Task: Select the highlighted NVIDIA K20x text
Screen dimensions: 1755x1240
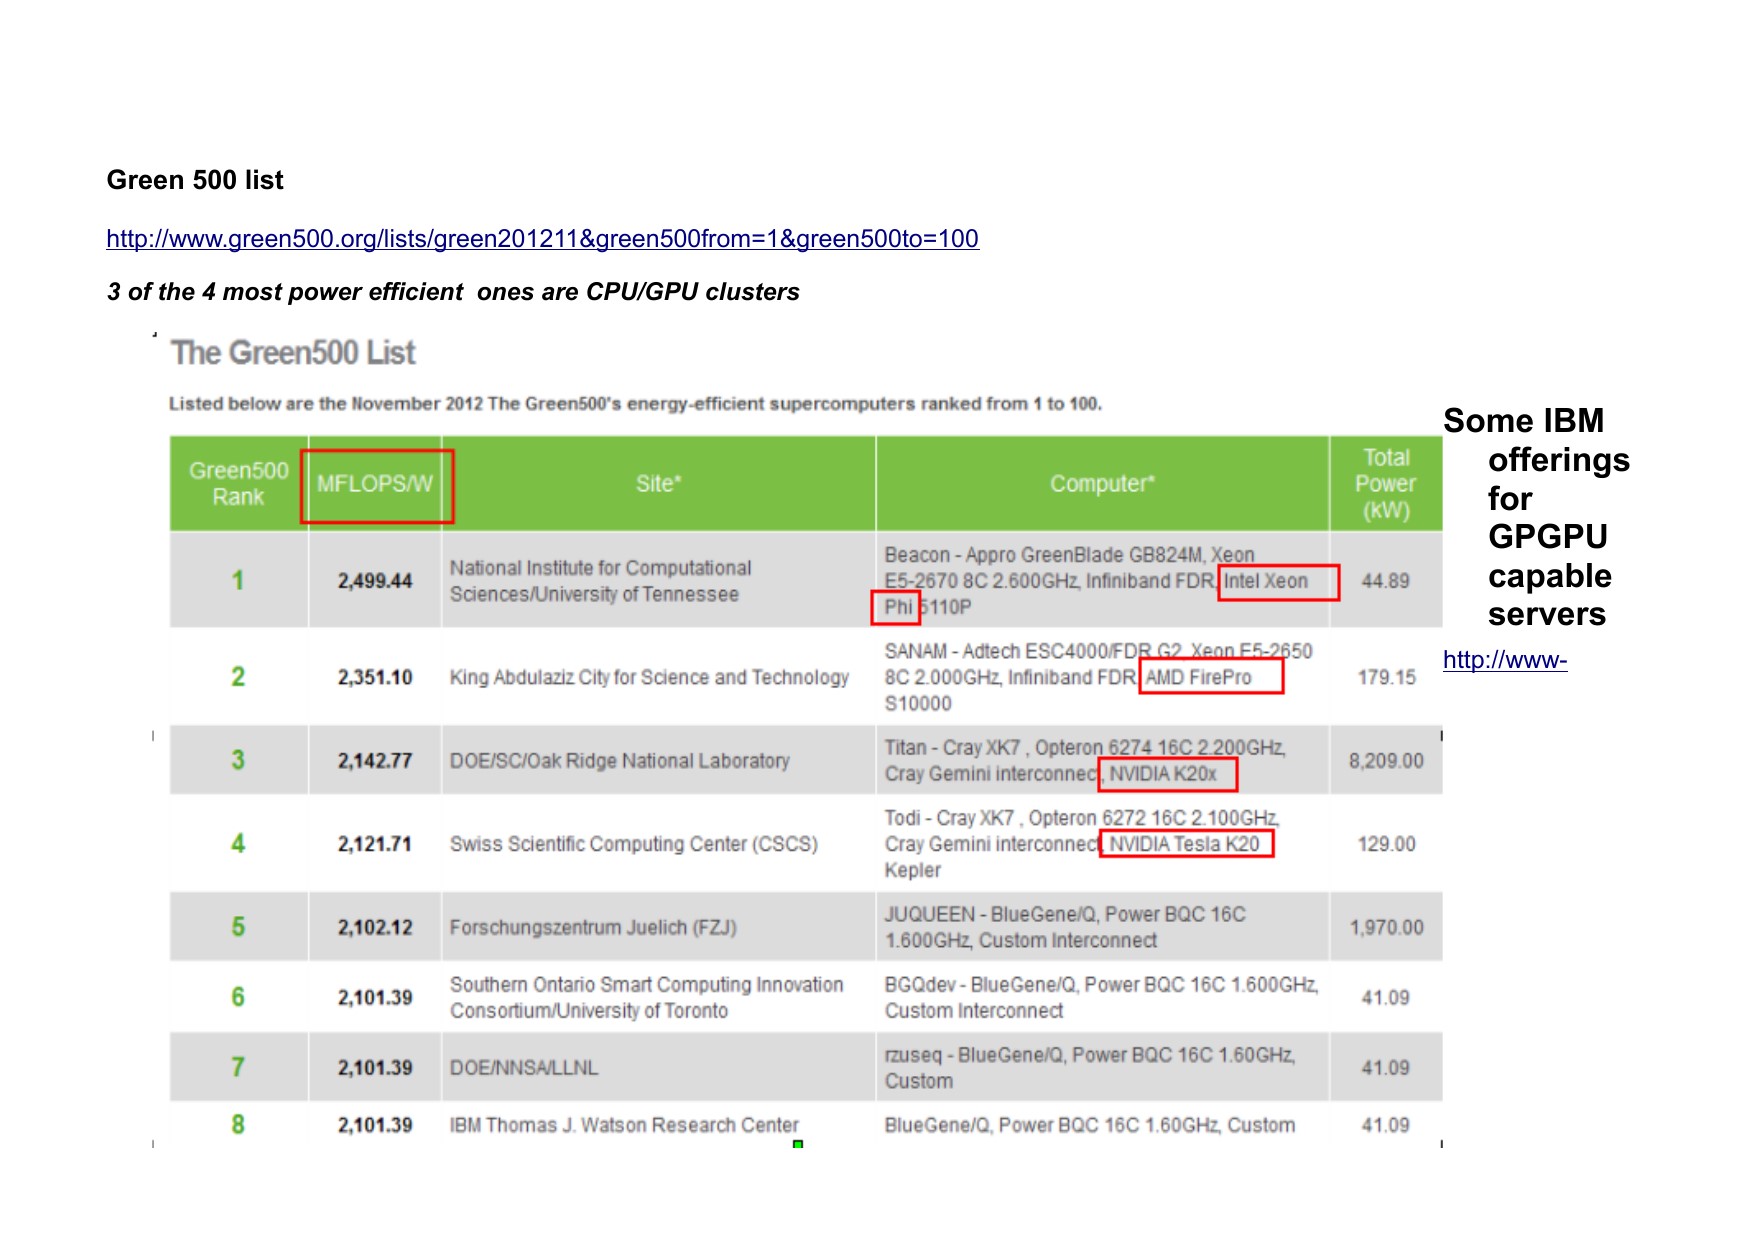Action: 1167,774
